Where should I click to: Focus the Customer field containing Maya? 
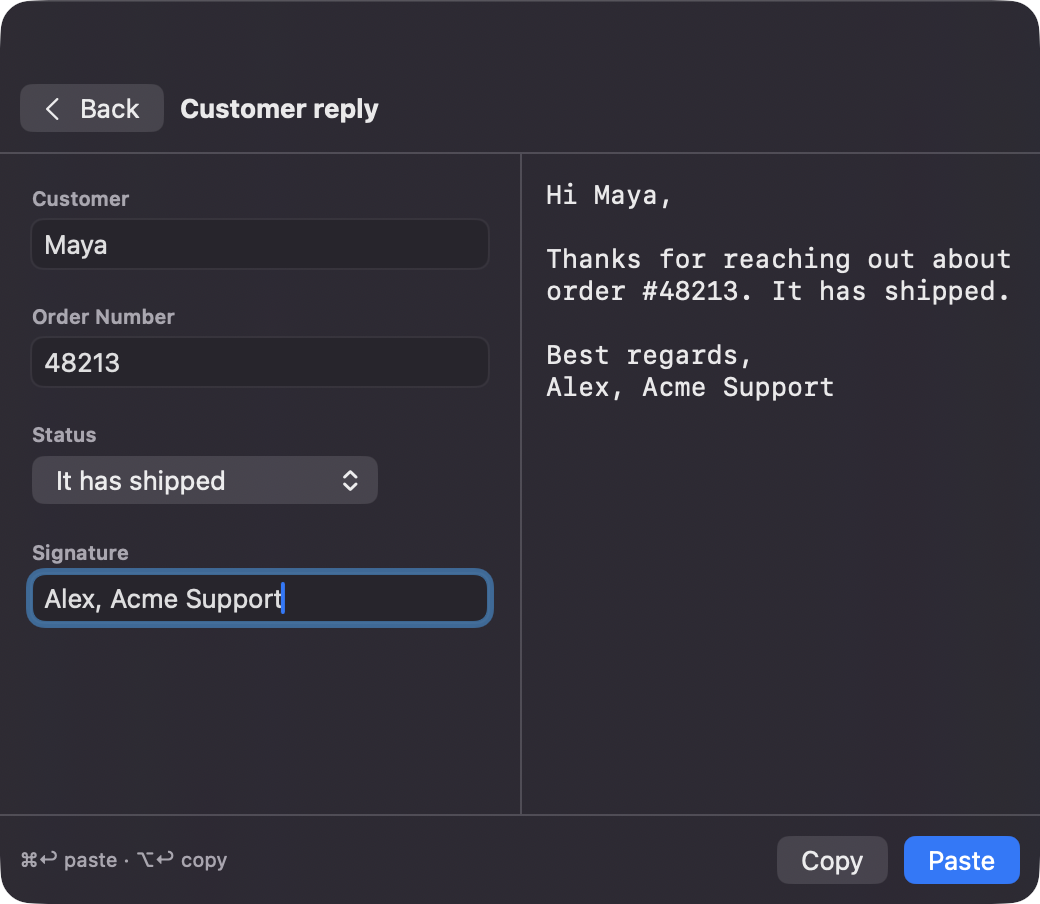pyautogui.click(x=260, y=245)
